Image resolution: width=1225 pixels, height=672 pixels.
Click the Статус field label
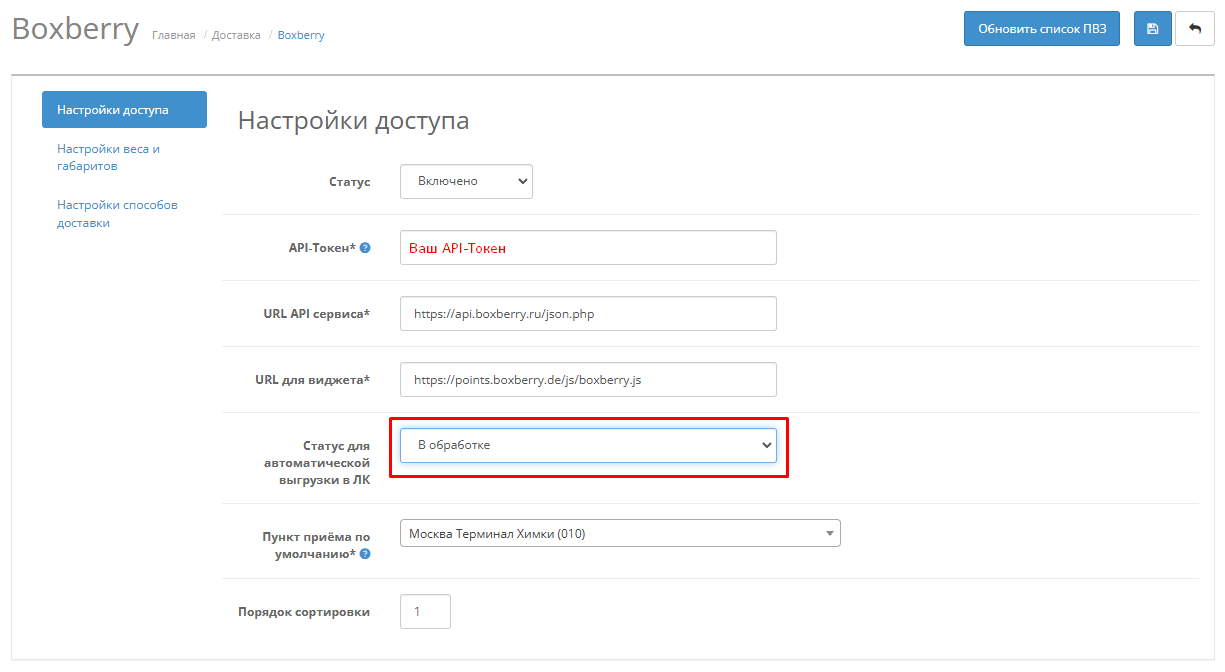(350, 182)
